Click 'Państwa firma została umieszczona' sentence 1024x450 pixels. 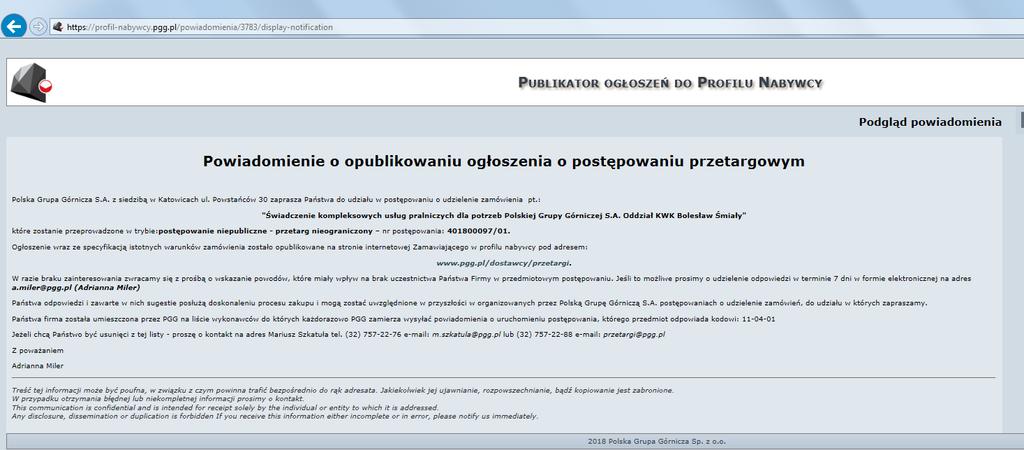[394, 318]
